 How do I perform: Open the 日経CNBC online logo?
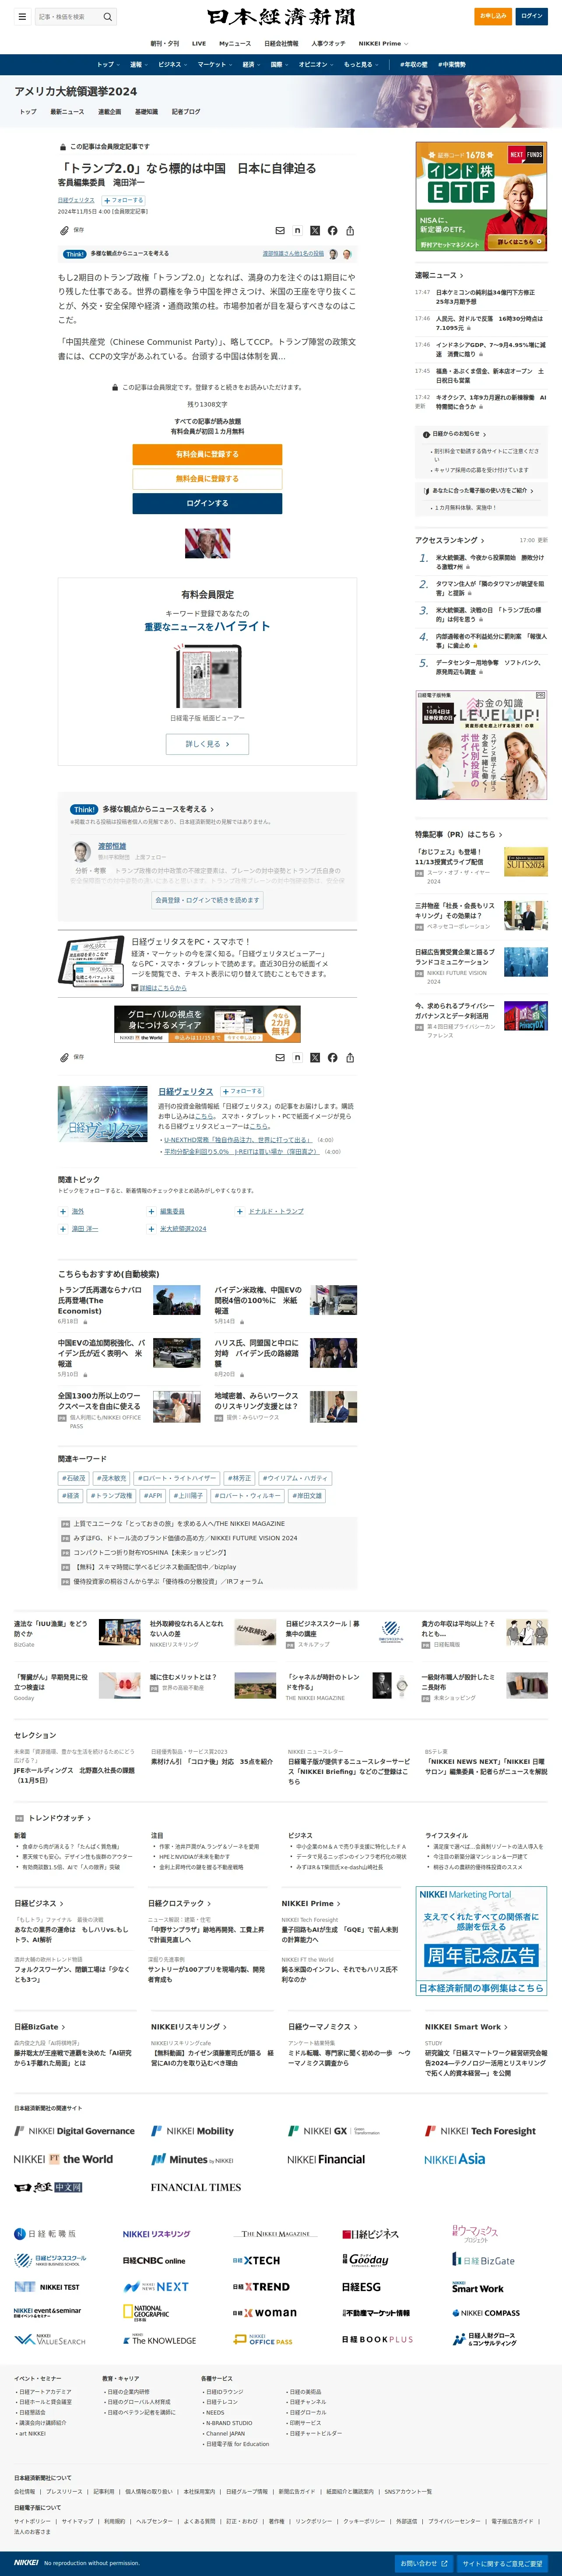coord(154,2260)
